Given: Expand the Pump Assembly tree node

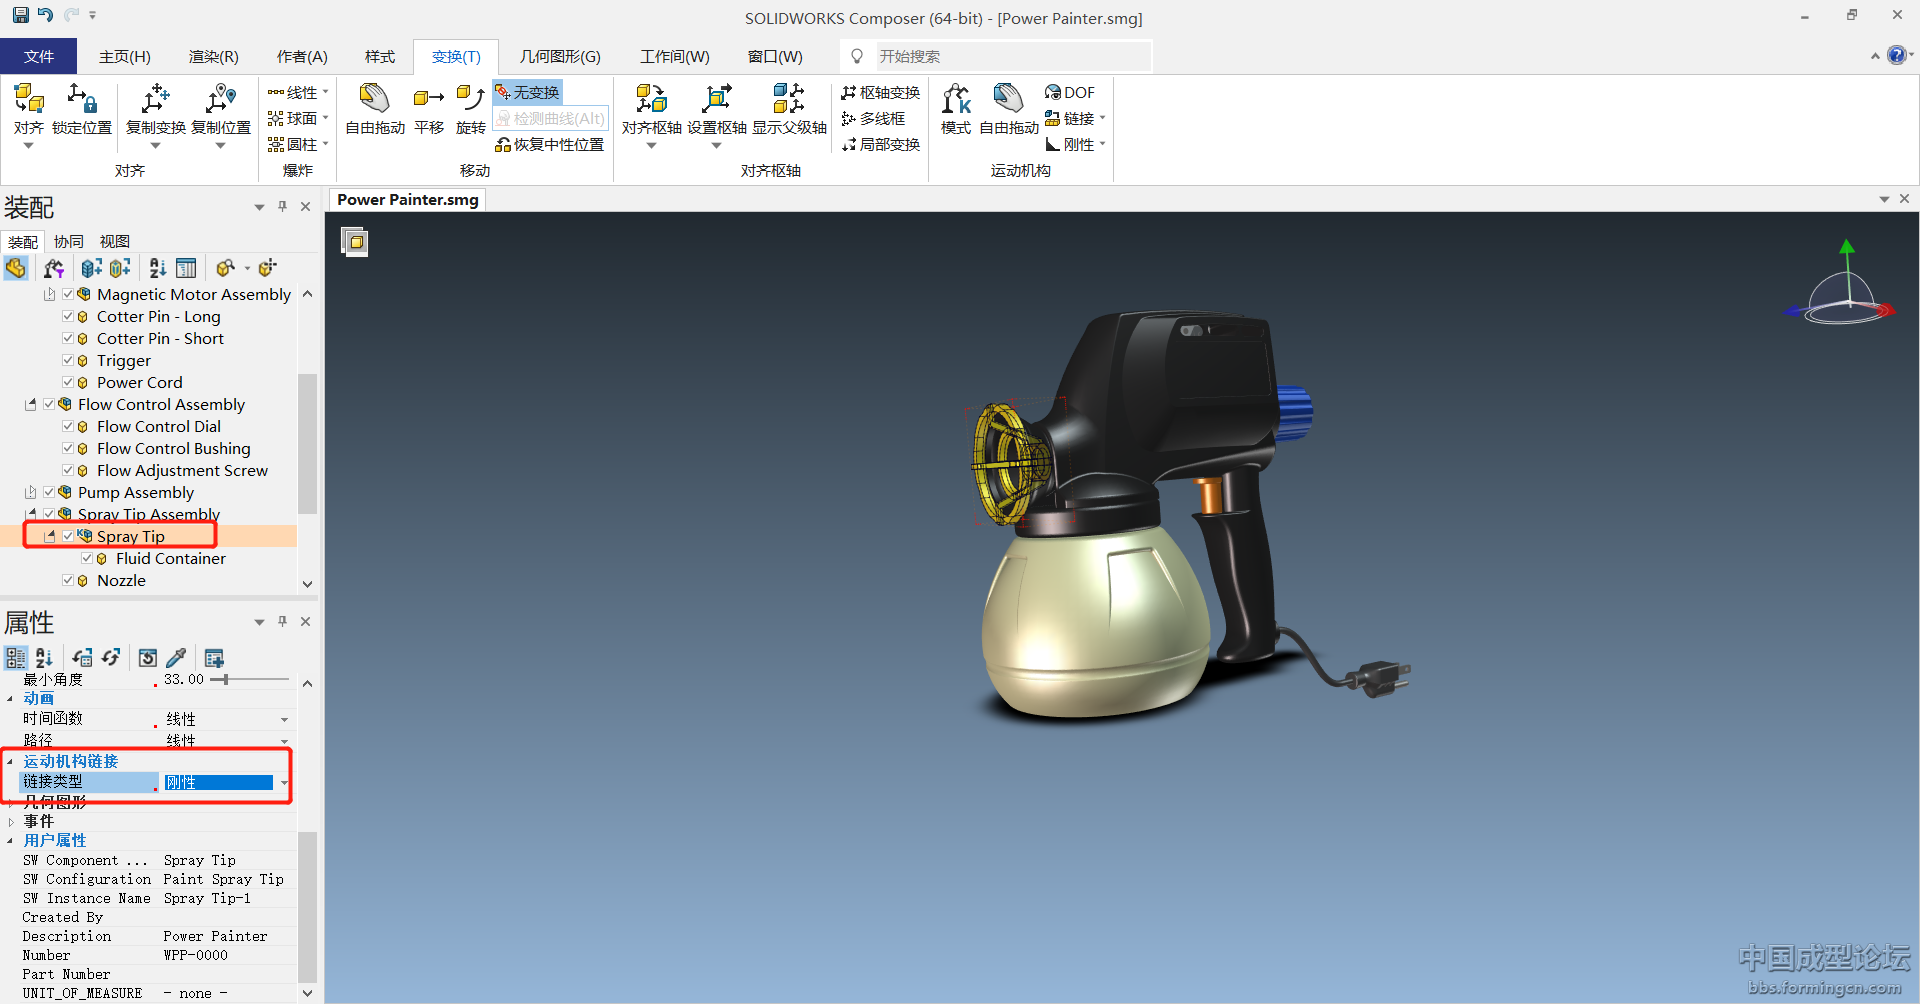Looking at the screenshot, I should [30, 492].
